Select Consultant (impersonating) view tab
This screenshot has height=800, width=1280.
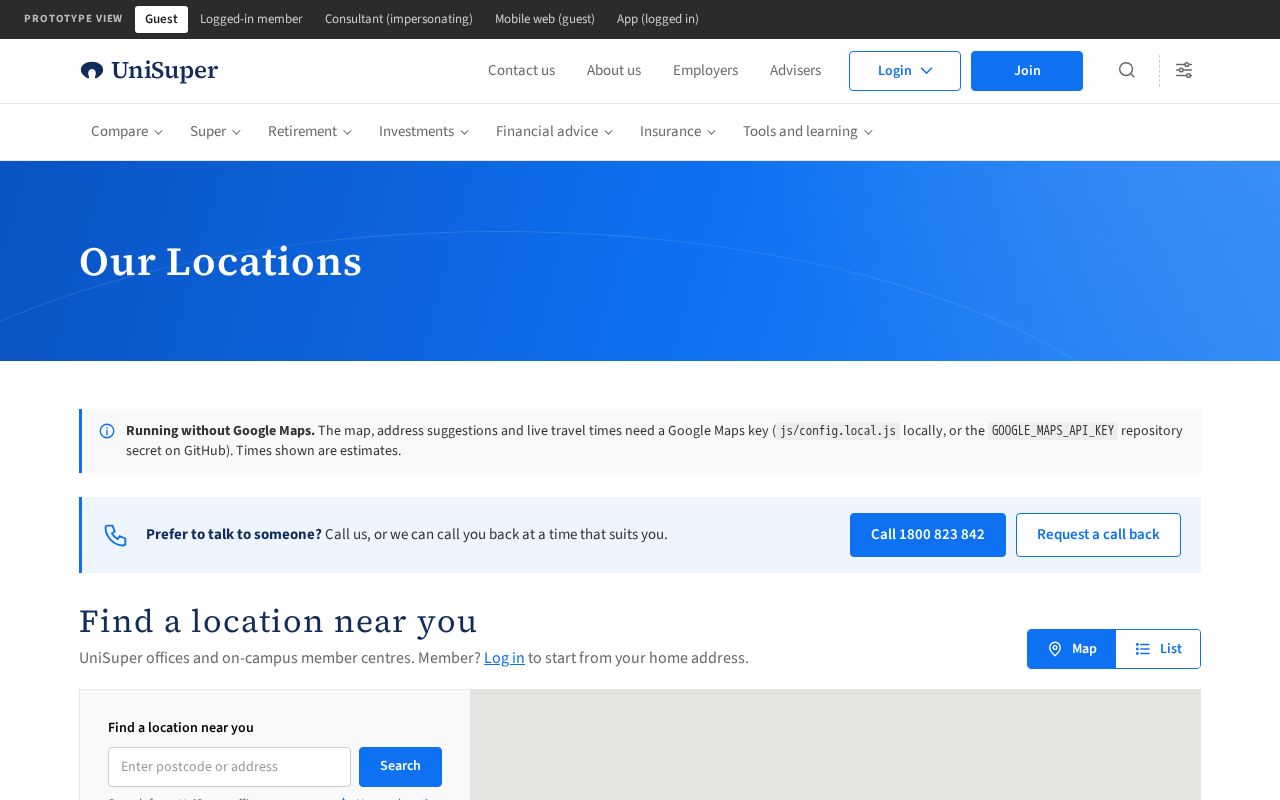point(399,19)
